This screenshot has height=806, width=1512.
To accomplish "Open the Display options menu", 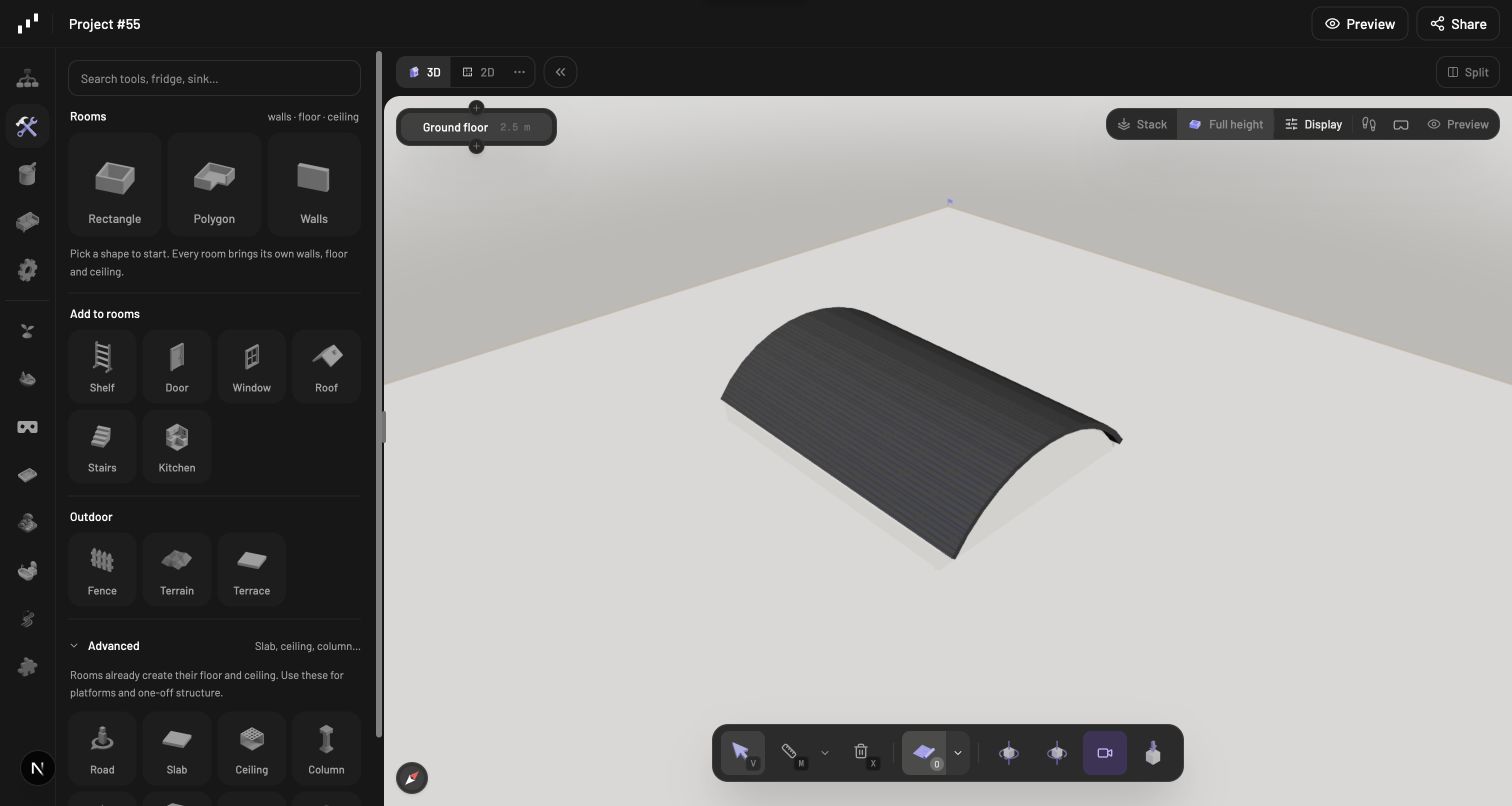I will 1314,125.
